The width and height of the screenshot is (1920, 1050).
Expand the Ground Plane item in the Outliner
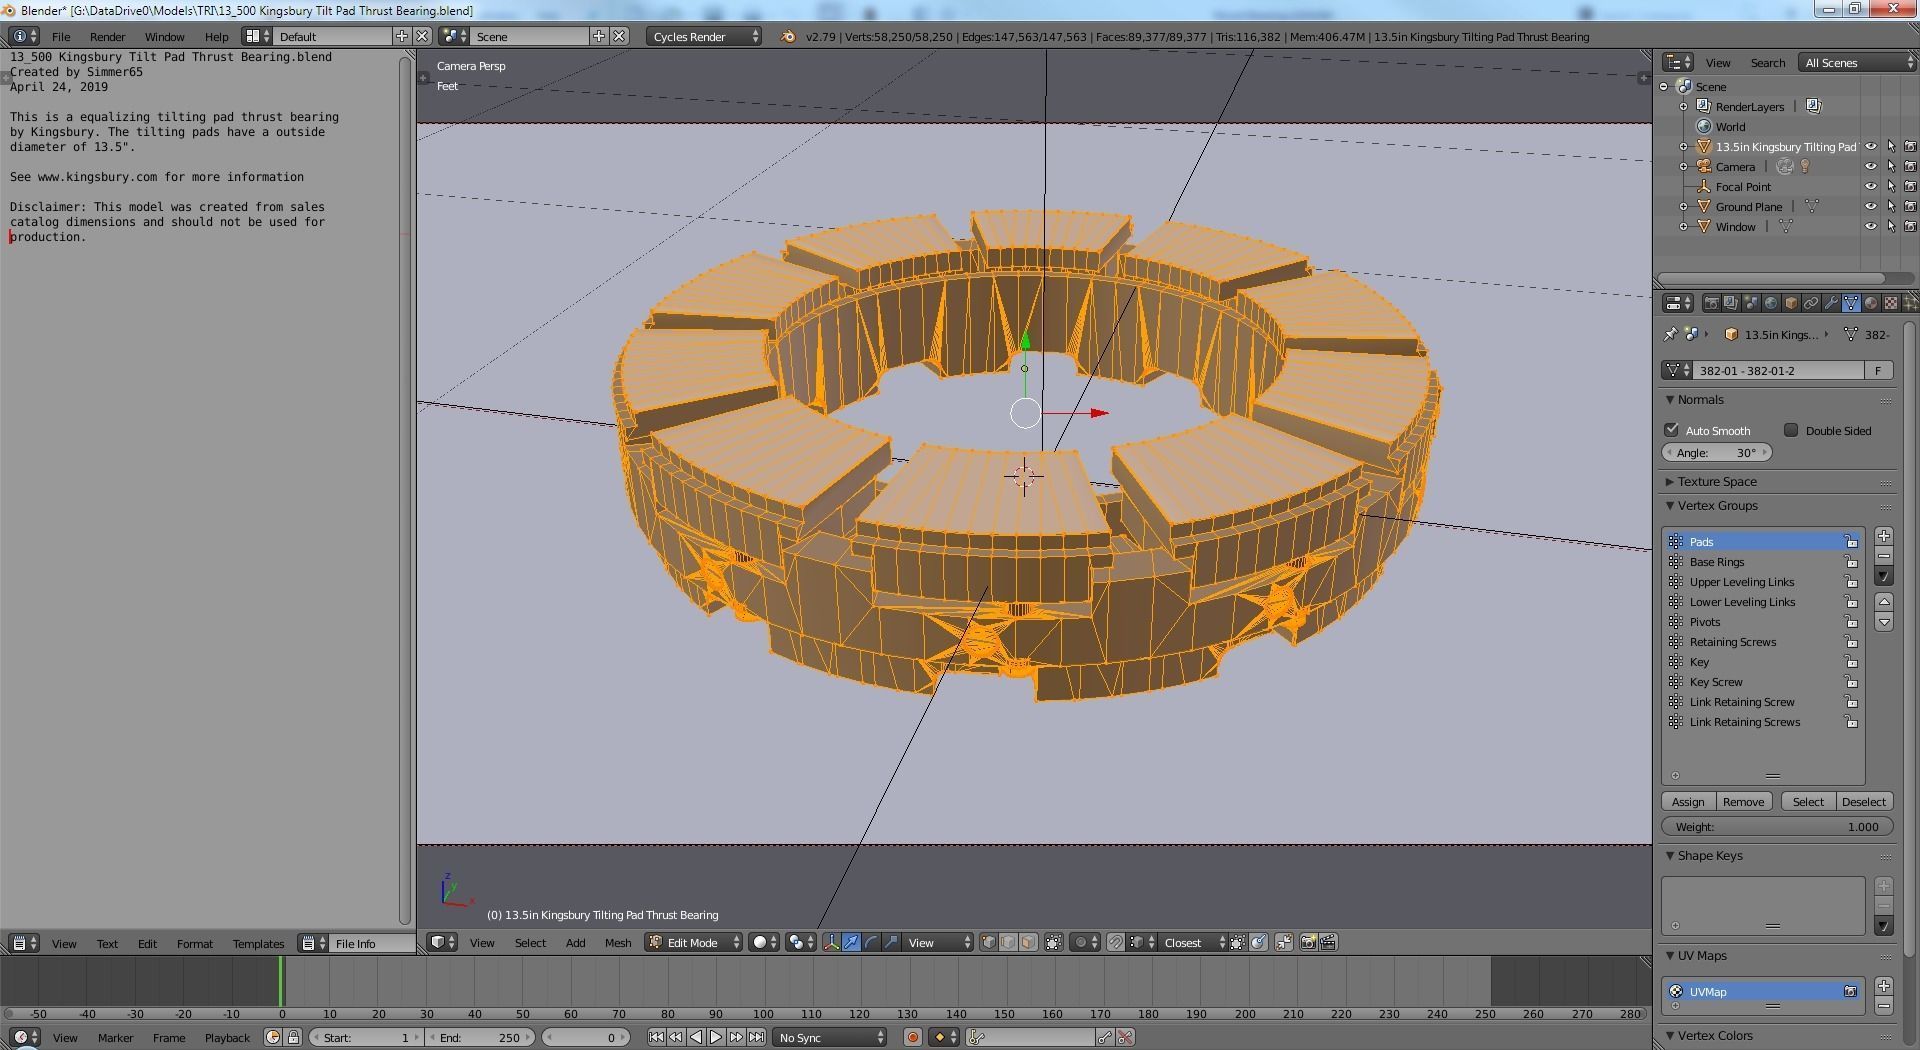[1683, 206]
